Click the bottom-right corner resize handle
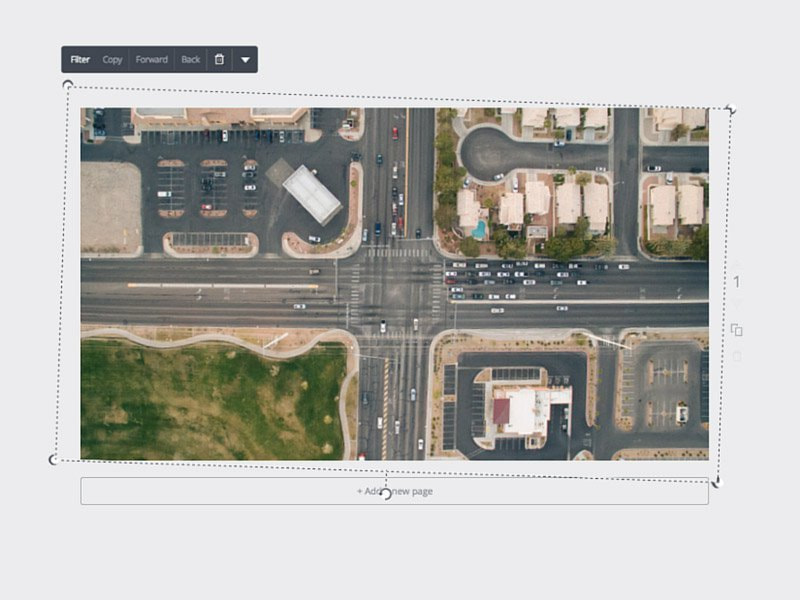Image resolution: width=800 pixels, height=600 pixels. pos(715,482)
